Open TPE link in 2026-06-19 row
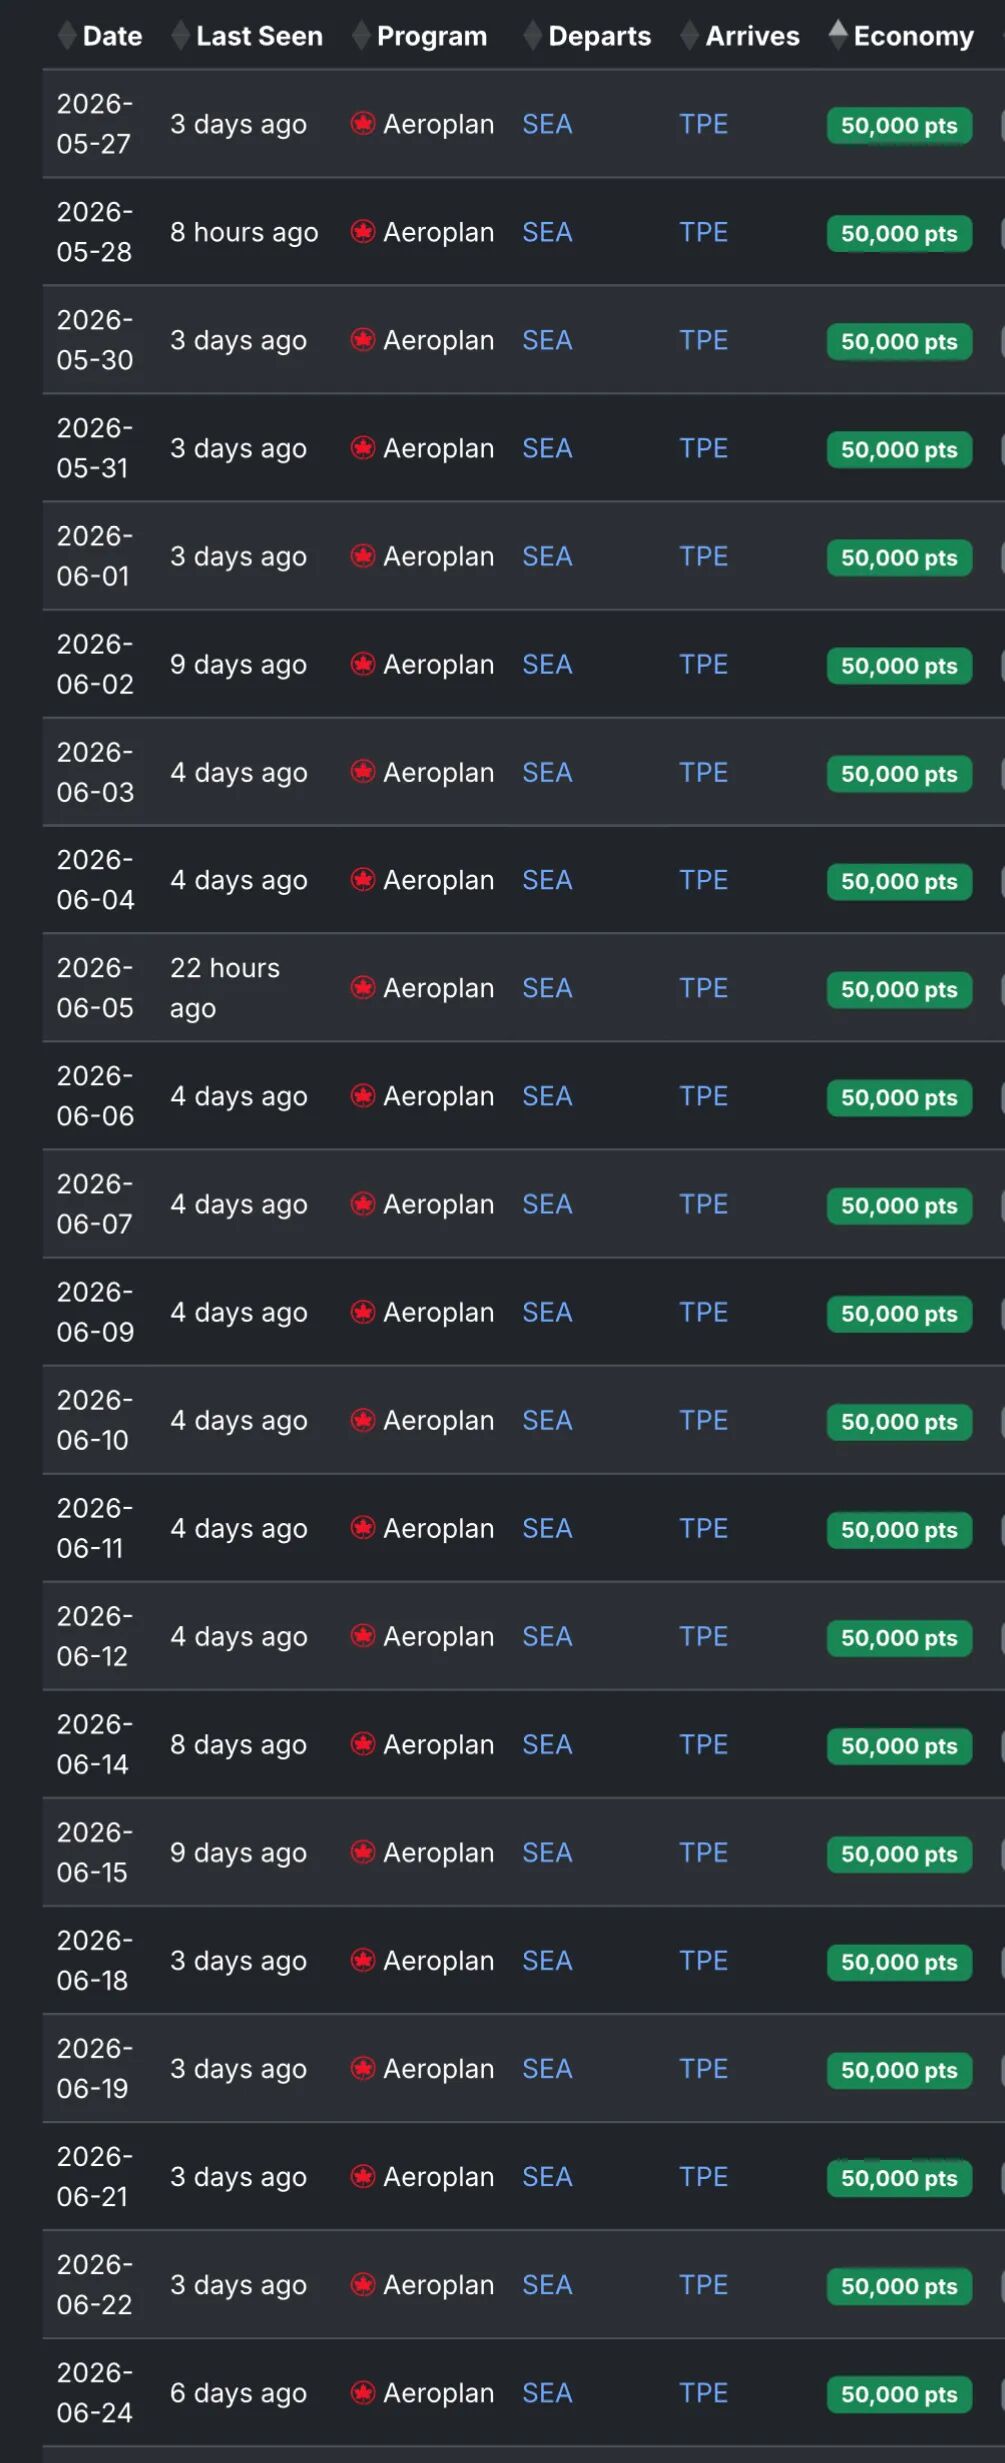 (x=703, y=2068)
